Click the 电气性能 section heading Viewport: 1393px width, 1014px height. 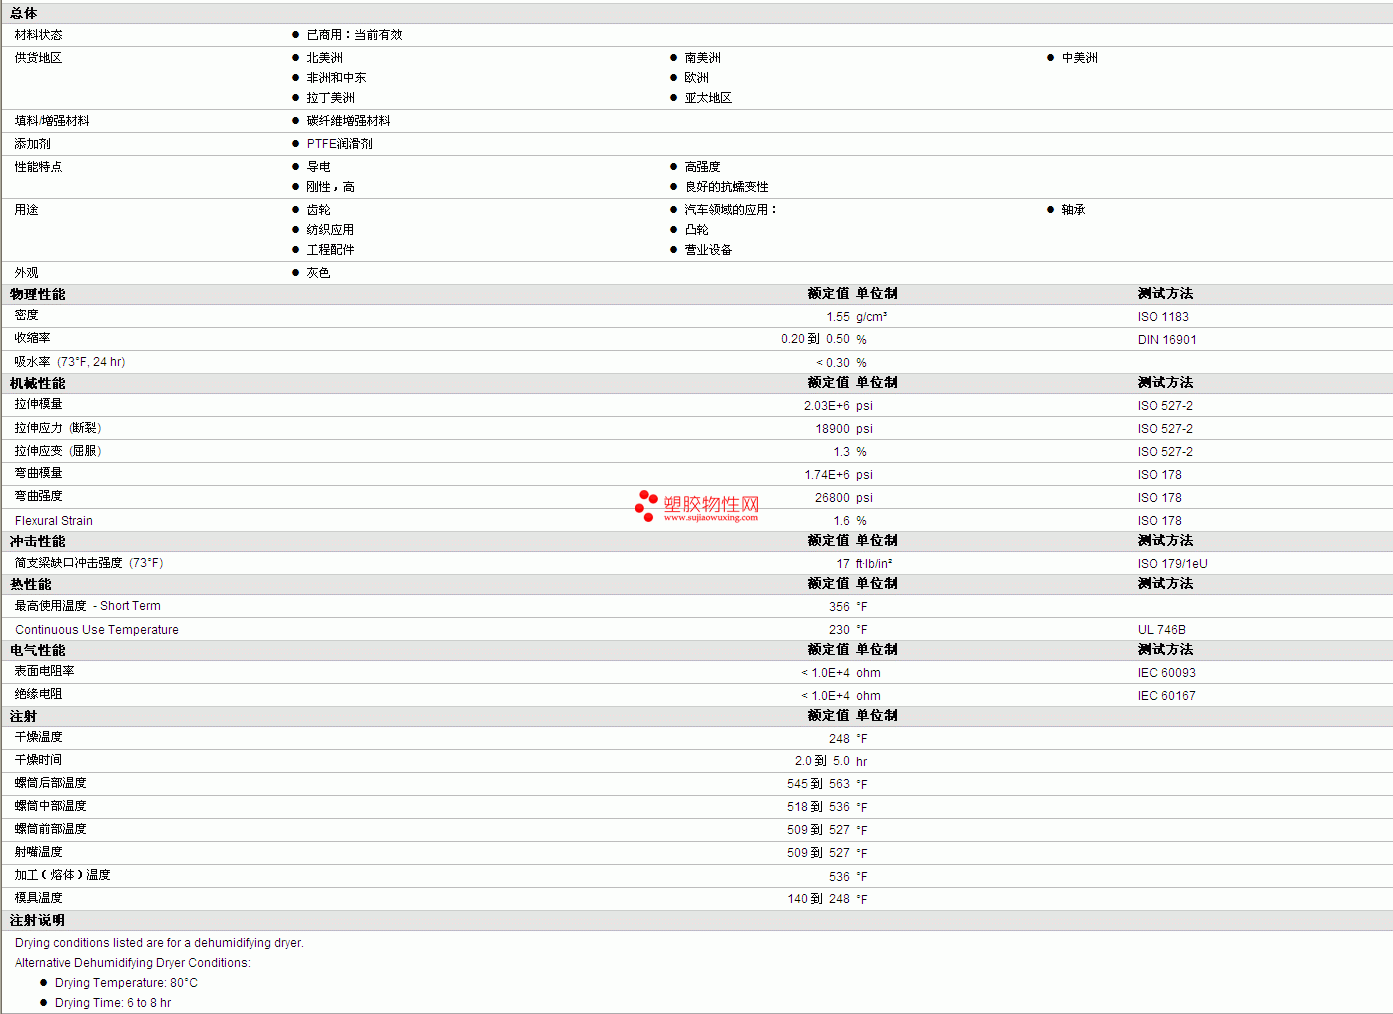(x=38, y=650)
